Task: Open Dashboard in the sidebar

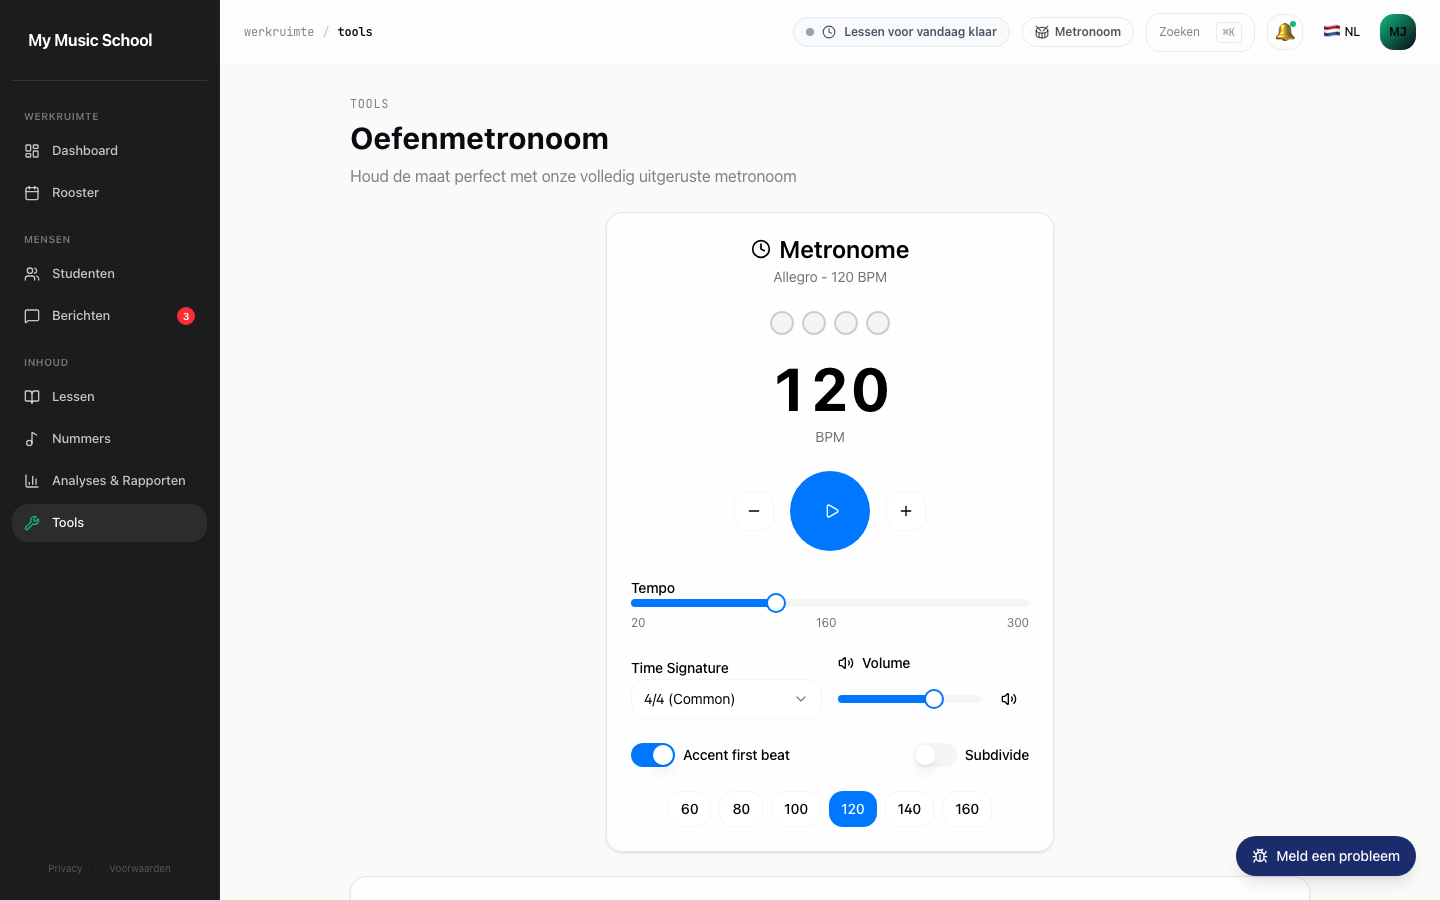Action: pyautogui.click(x=109, y=151)
